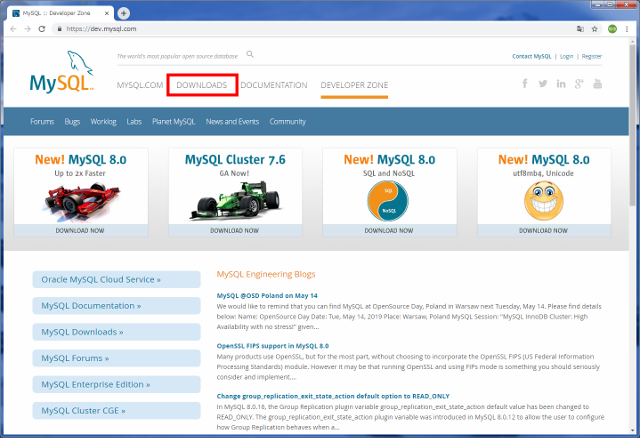Click the search magnifier icon
This screenshot has width=640, height=438.
[250, 55]
